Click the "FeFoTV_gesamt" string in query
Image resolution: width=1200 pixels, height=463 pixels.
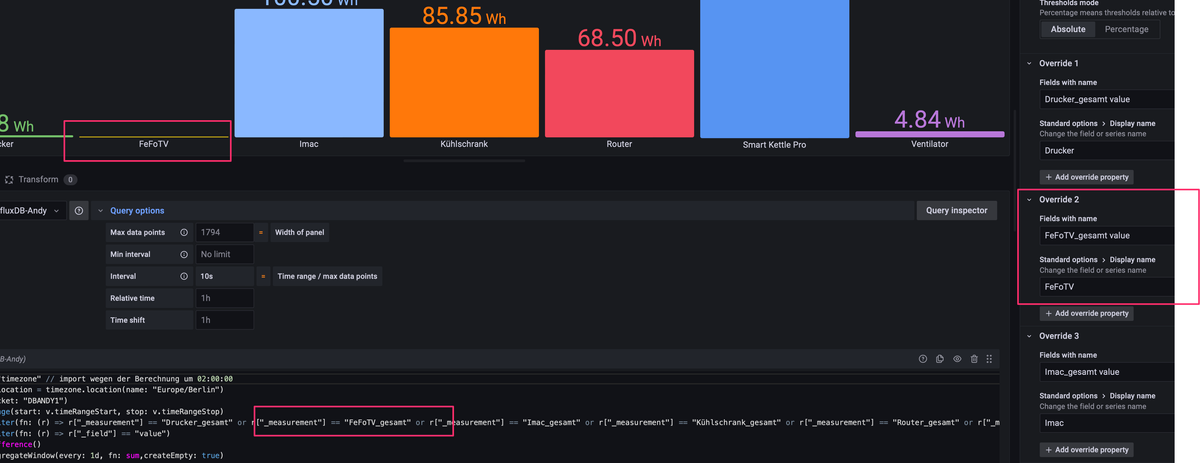[377, 423]
